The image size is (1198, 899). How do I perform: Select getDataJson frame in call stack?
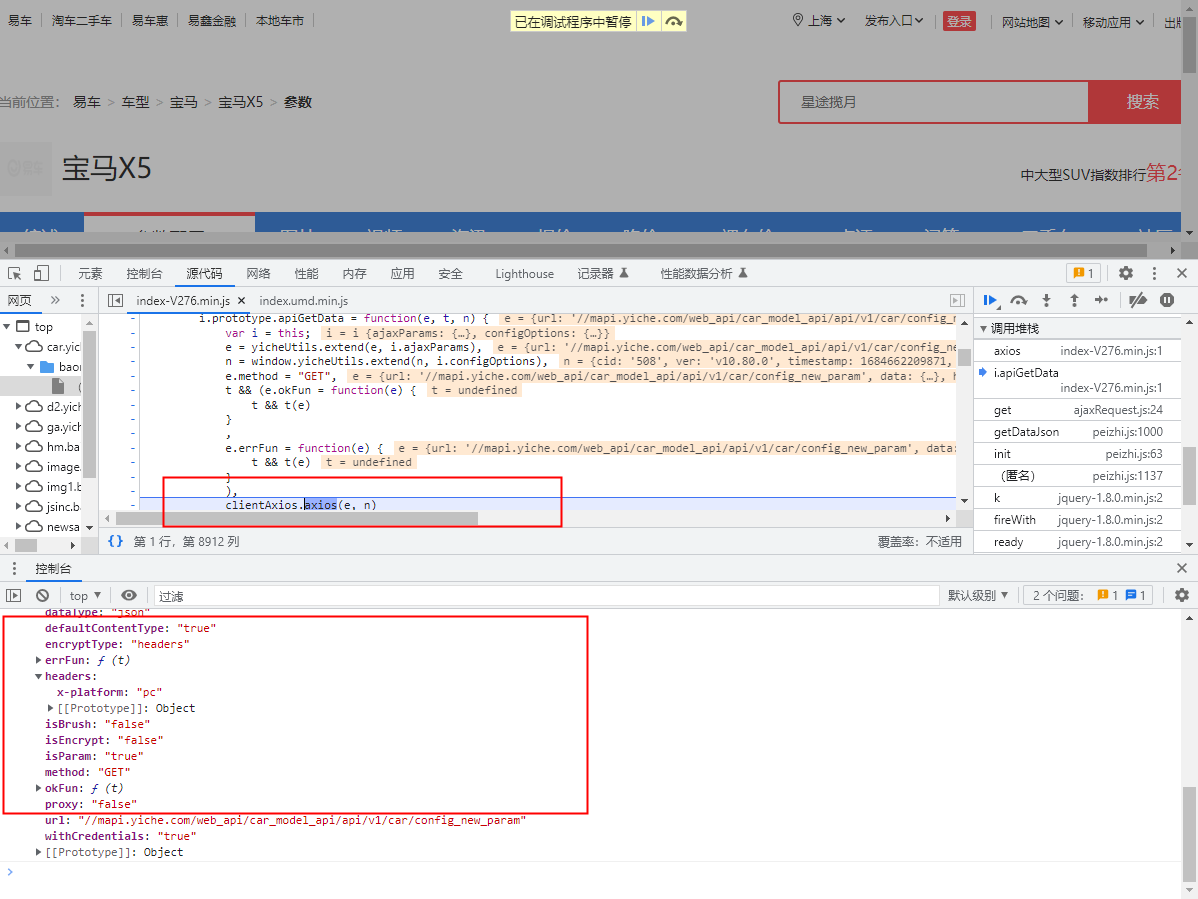point(1078,432)
